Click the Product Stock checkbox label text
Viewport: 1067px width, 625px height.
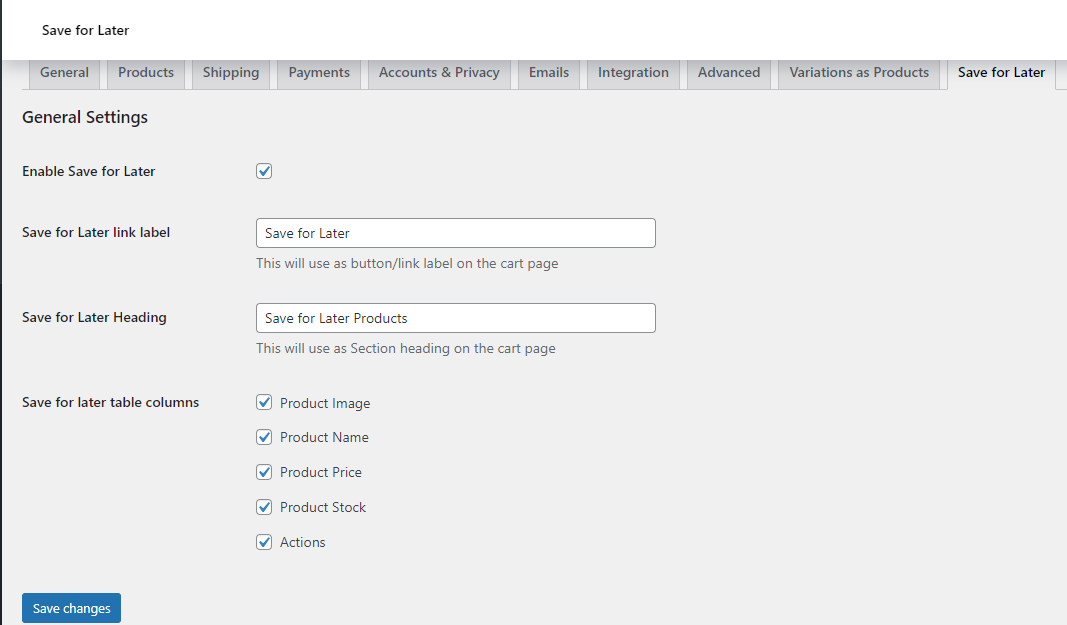pyautogui.click(x=323, y=507)
